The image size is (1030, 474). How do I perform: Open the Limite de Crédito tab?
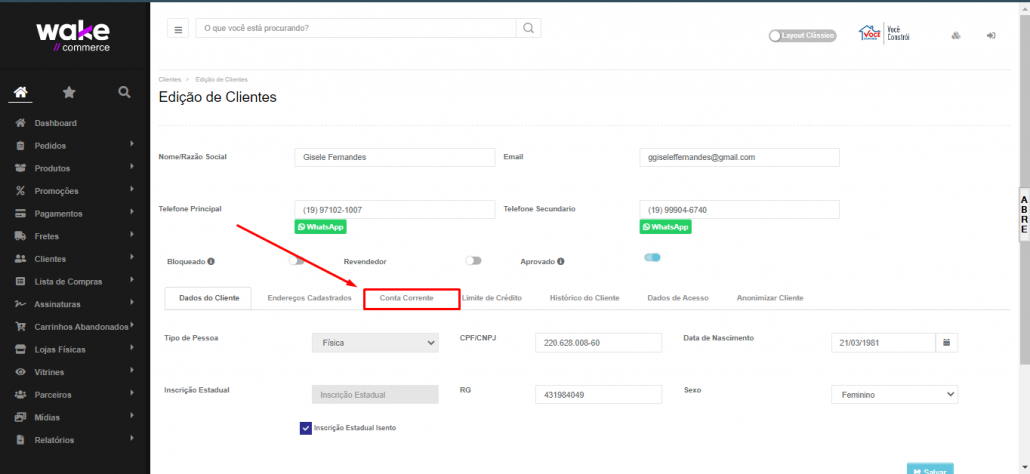[492, 298]
